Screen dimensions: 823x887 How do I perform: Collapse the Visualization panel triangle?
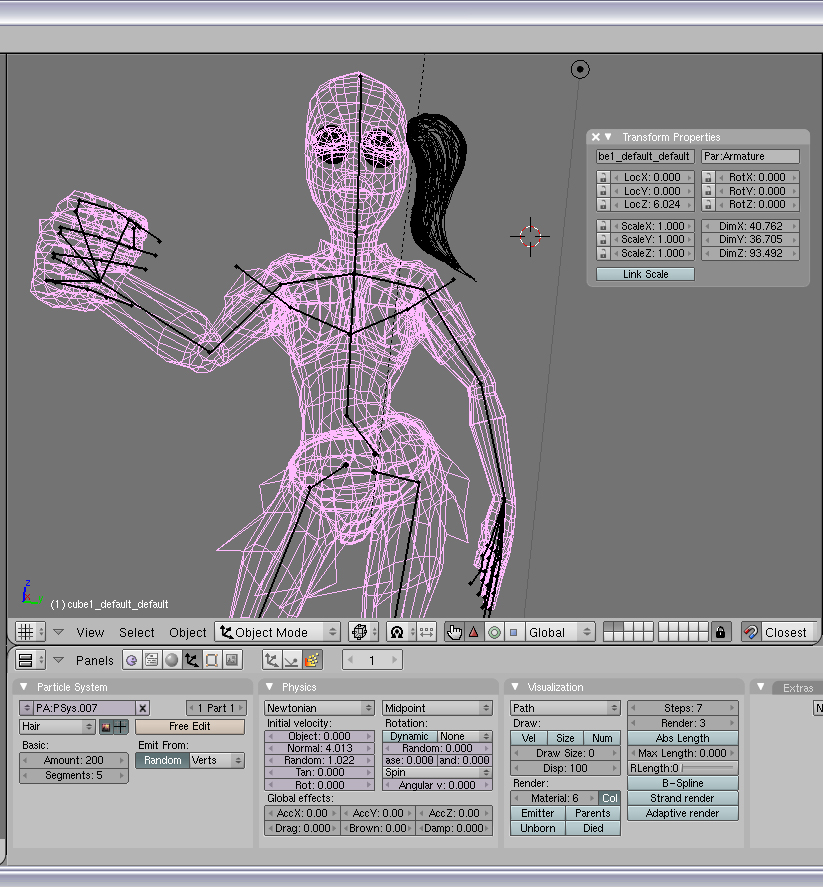point(515,687)
